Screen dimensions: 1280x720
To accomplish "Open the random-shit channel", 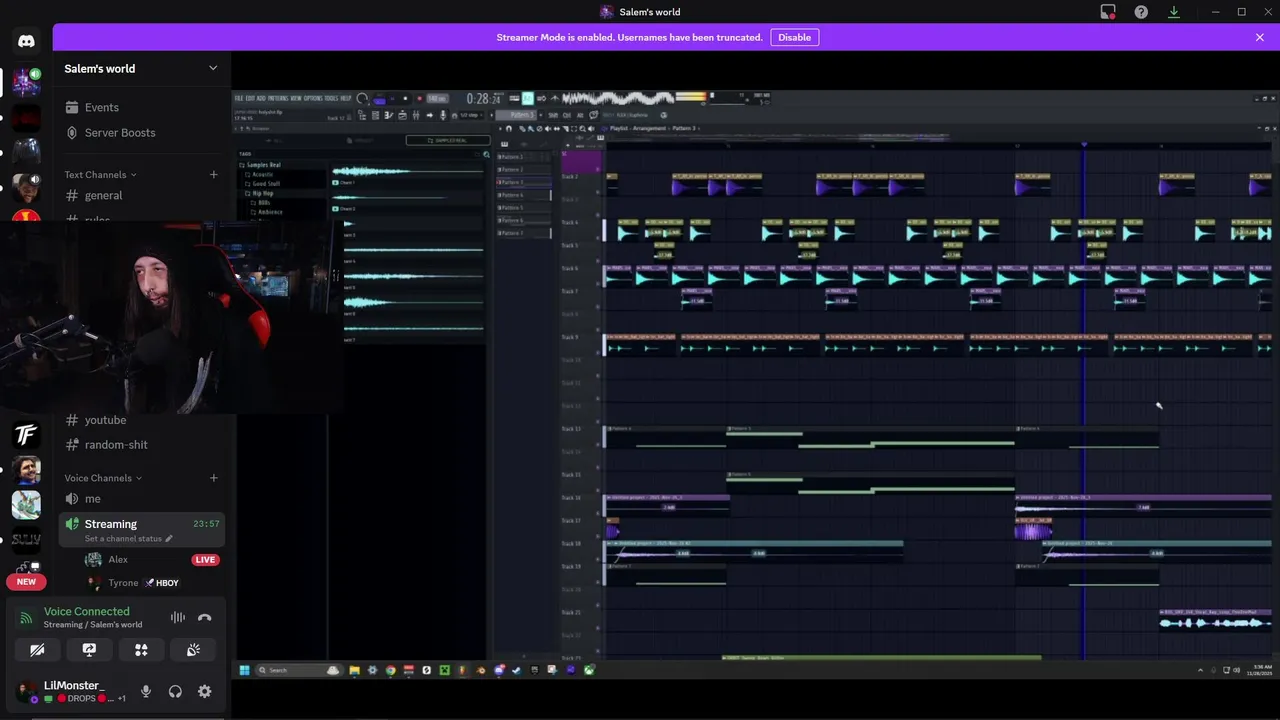I will tap(141, 444).
